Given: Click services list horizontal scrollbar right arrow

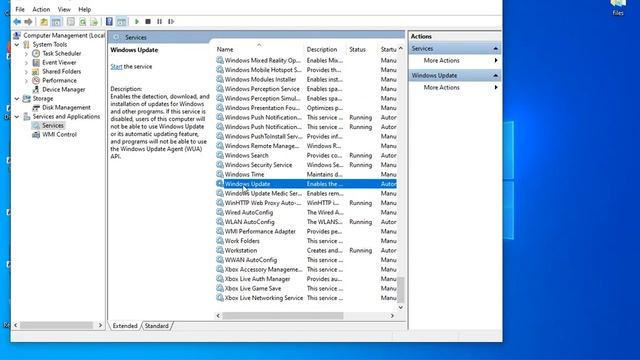Looking at the screenshot, I should (392, 316).
